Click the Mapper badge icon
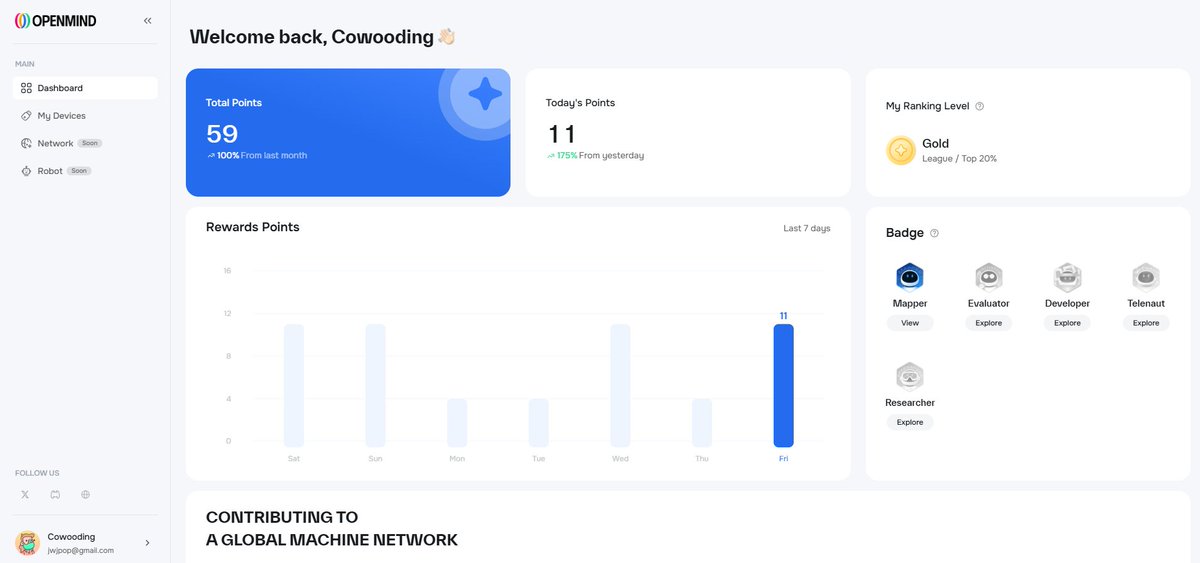Viewport: 1200px width, 563px height. [x=910, y=277]
